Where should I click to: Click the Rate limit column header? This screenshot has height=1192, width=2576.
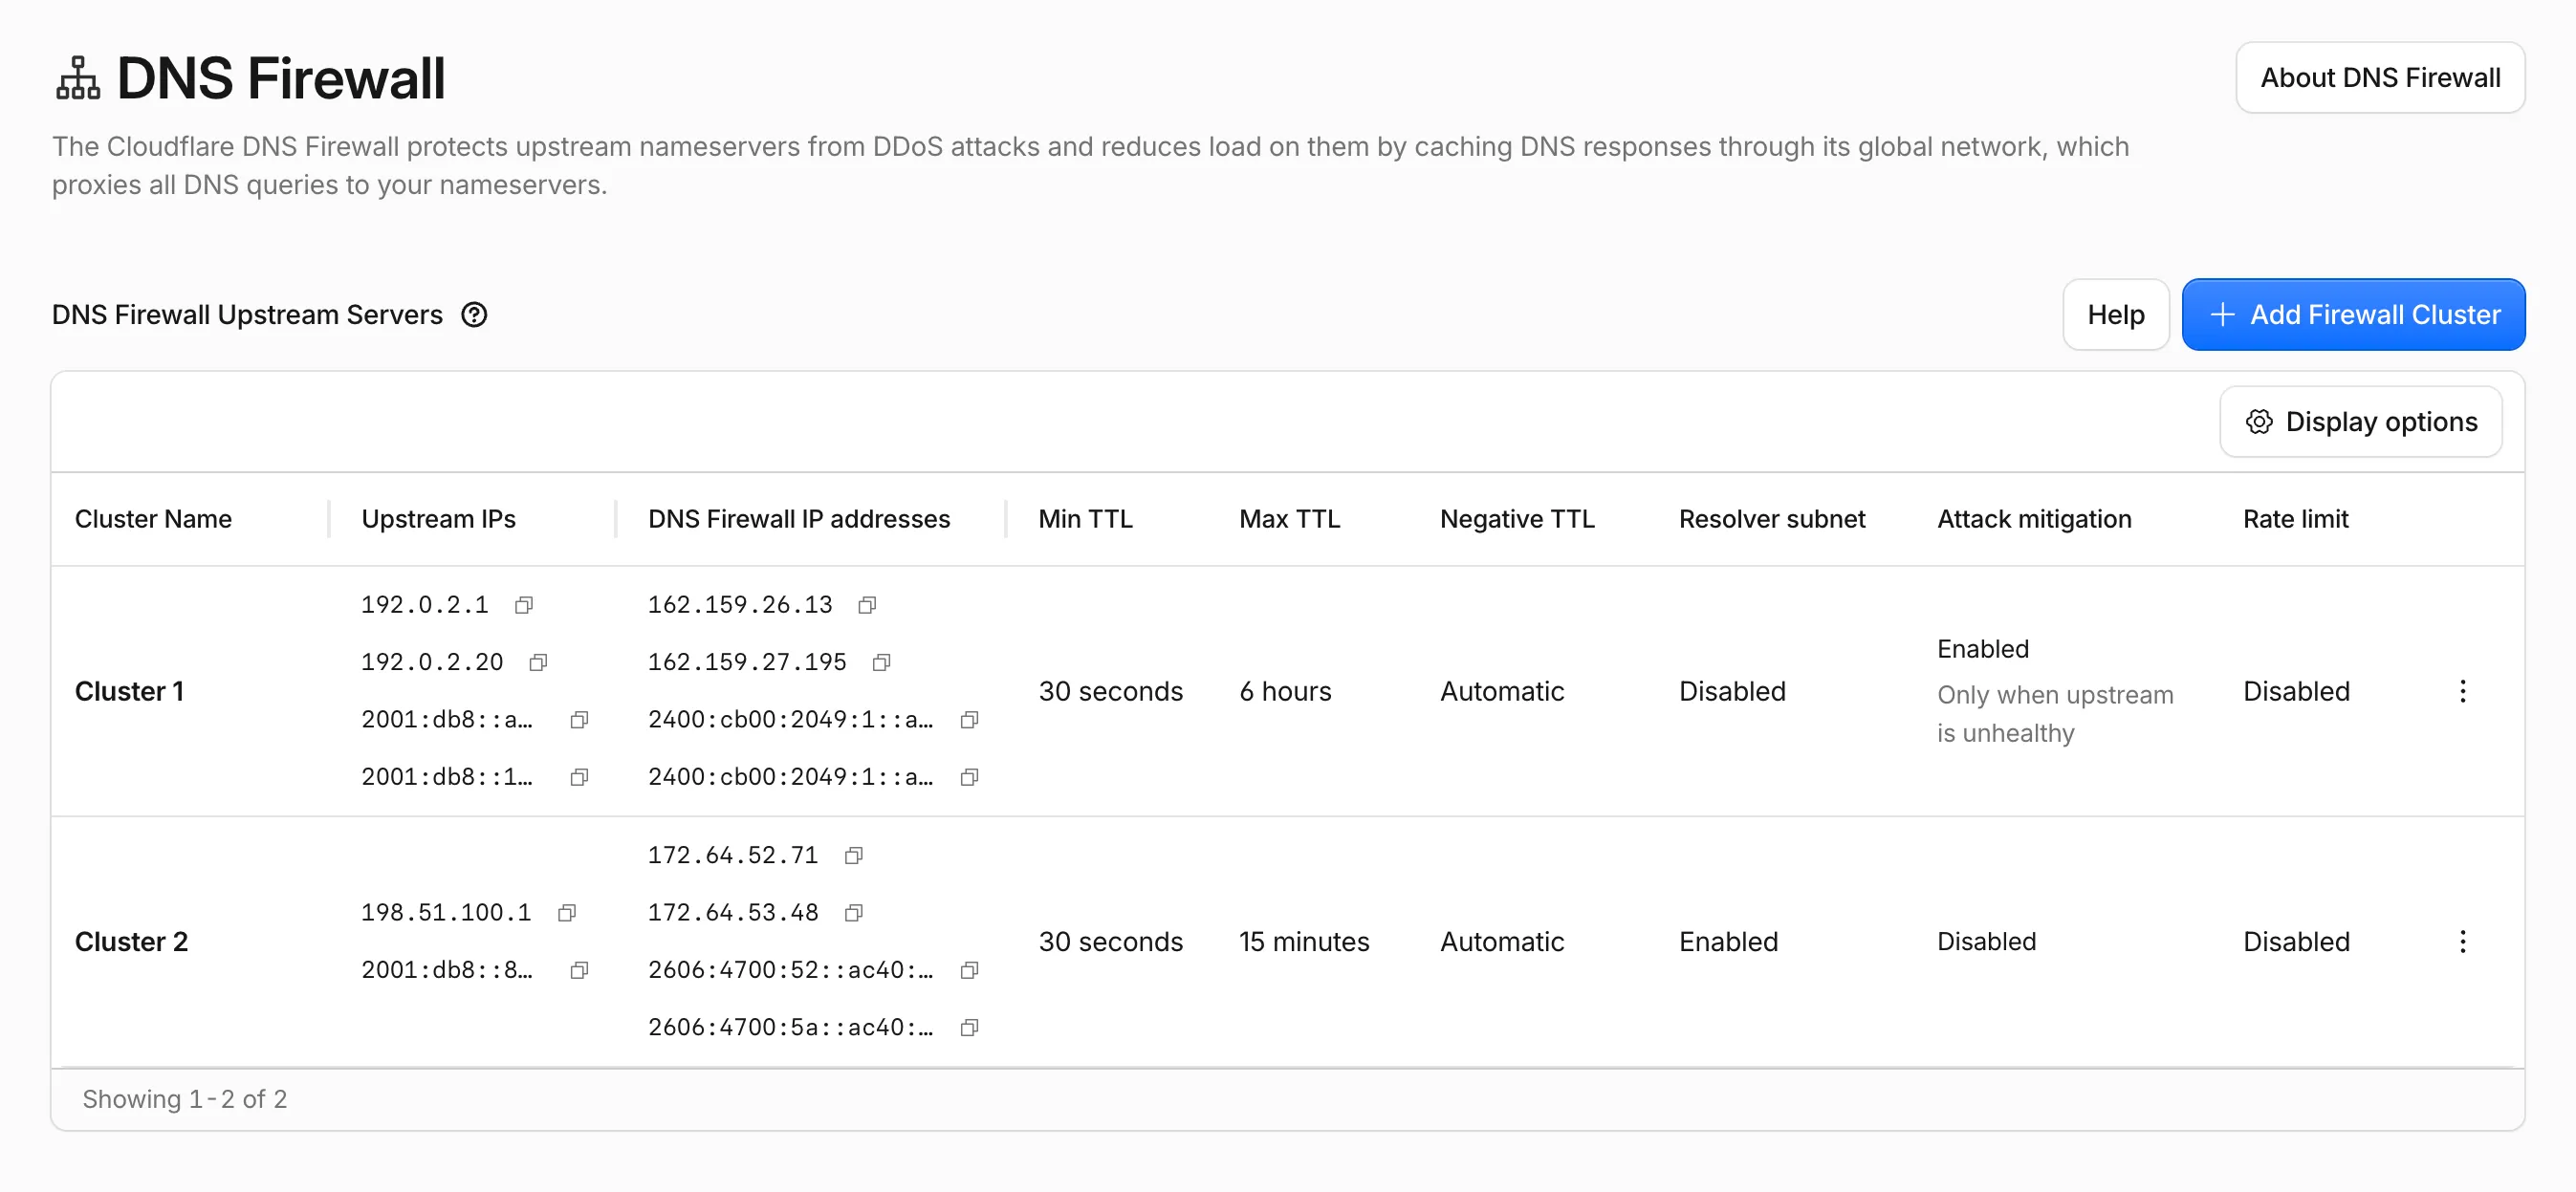2295,519
